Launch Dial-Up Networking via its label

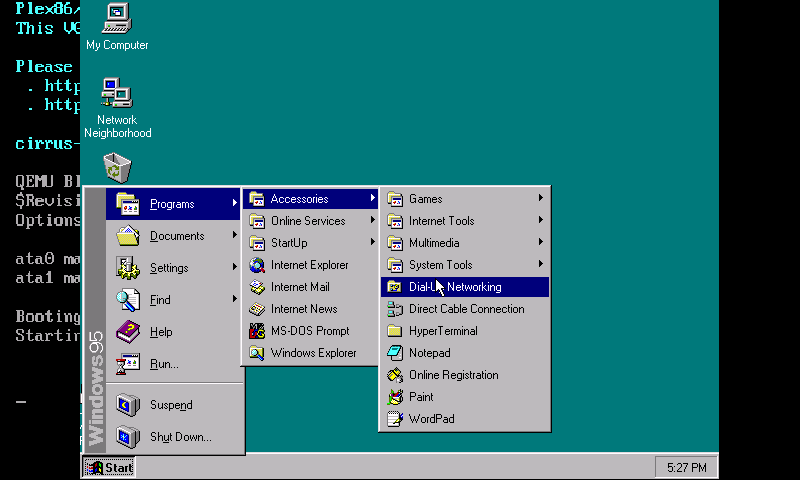455,287
